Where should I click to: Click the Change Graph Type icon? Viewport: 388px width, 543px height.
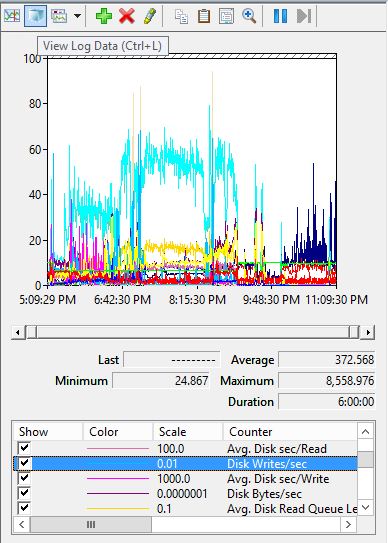(x=59, y=16)
